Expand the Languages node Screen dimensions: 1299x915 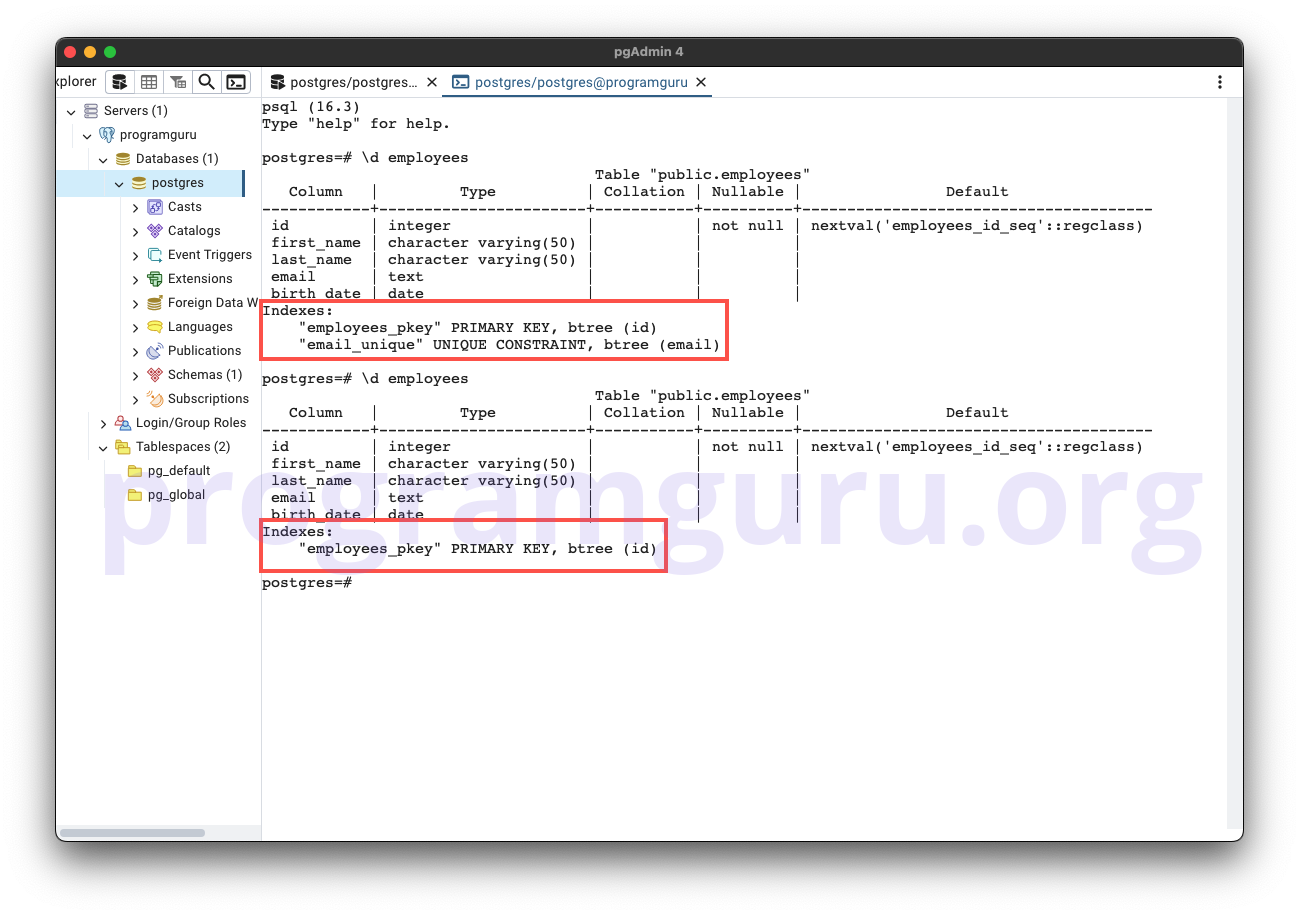(x=135, y=327)
